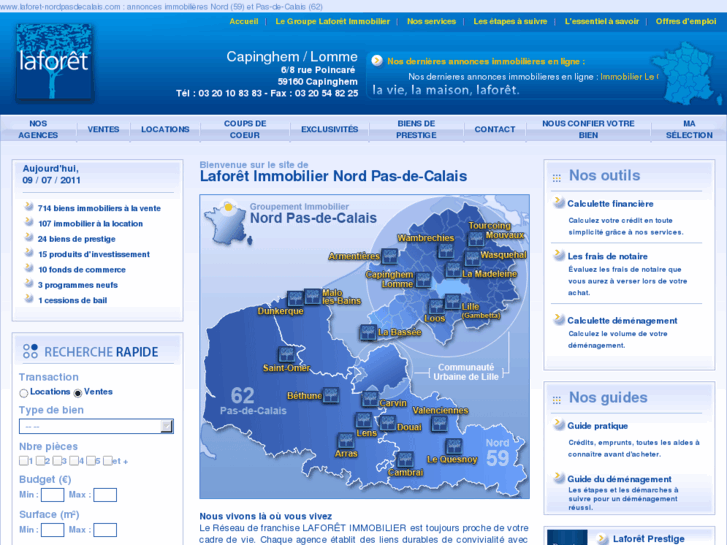Open the Capinghem Lomme agency marker

423,279
